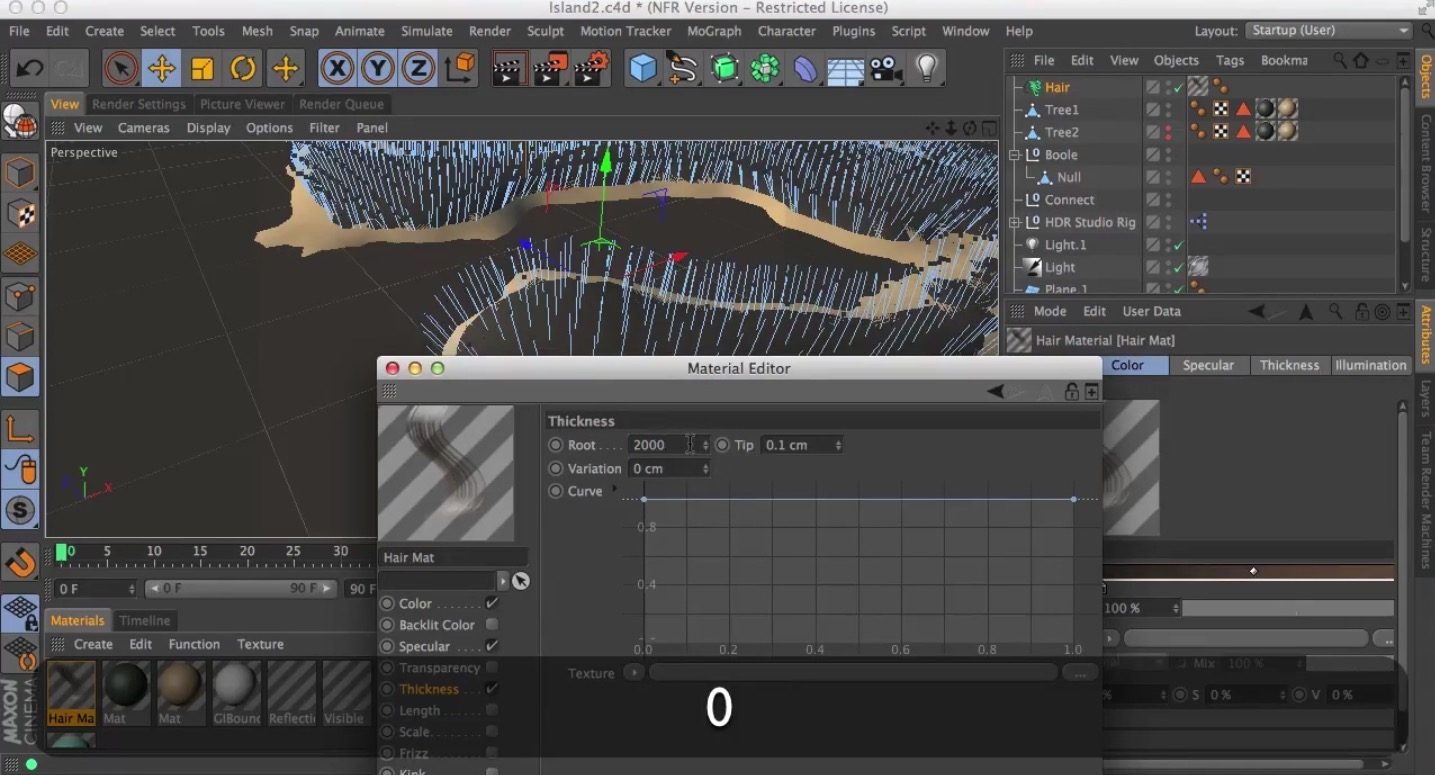The width and height of the screenshot is (1435, 775).
Task: Open the MoGraph menu
Action: 714,31
